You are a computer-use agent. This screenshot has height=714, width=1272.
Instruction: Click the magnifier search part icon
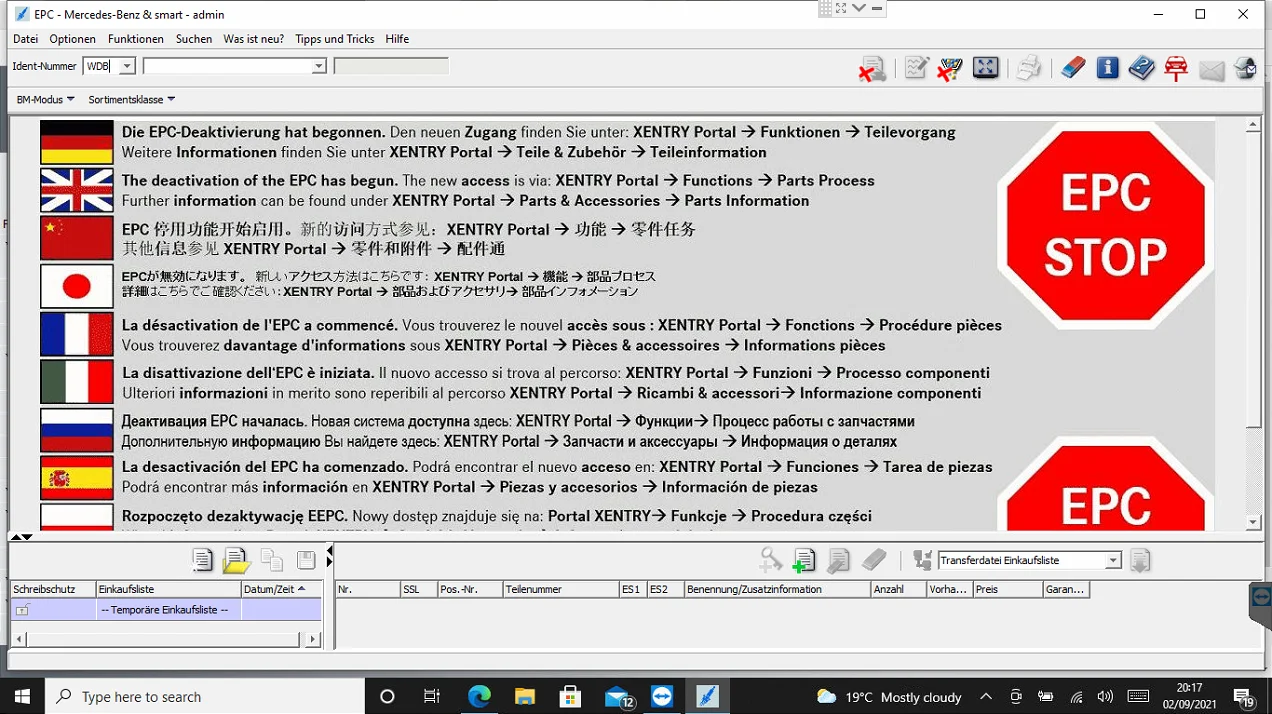point(770,561)
